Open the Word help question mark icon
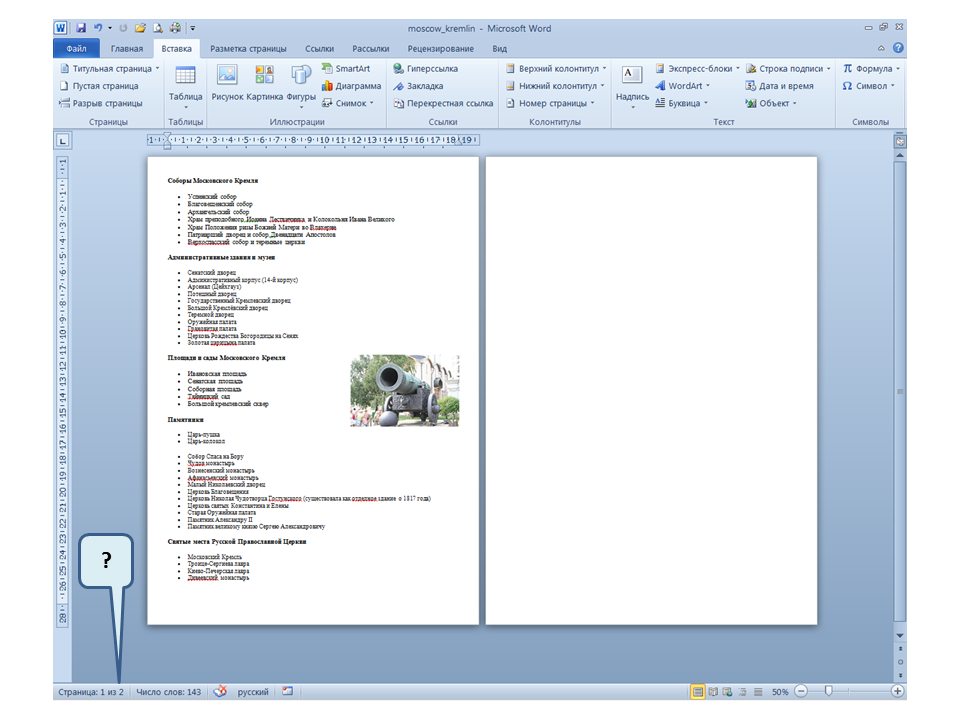Image resolution: width=960 pixels, height=720 pixels. point(898,48)
